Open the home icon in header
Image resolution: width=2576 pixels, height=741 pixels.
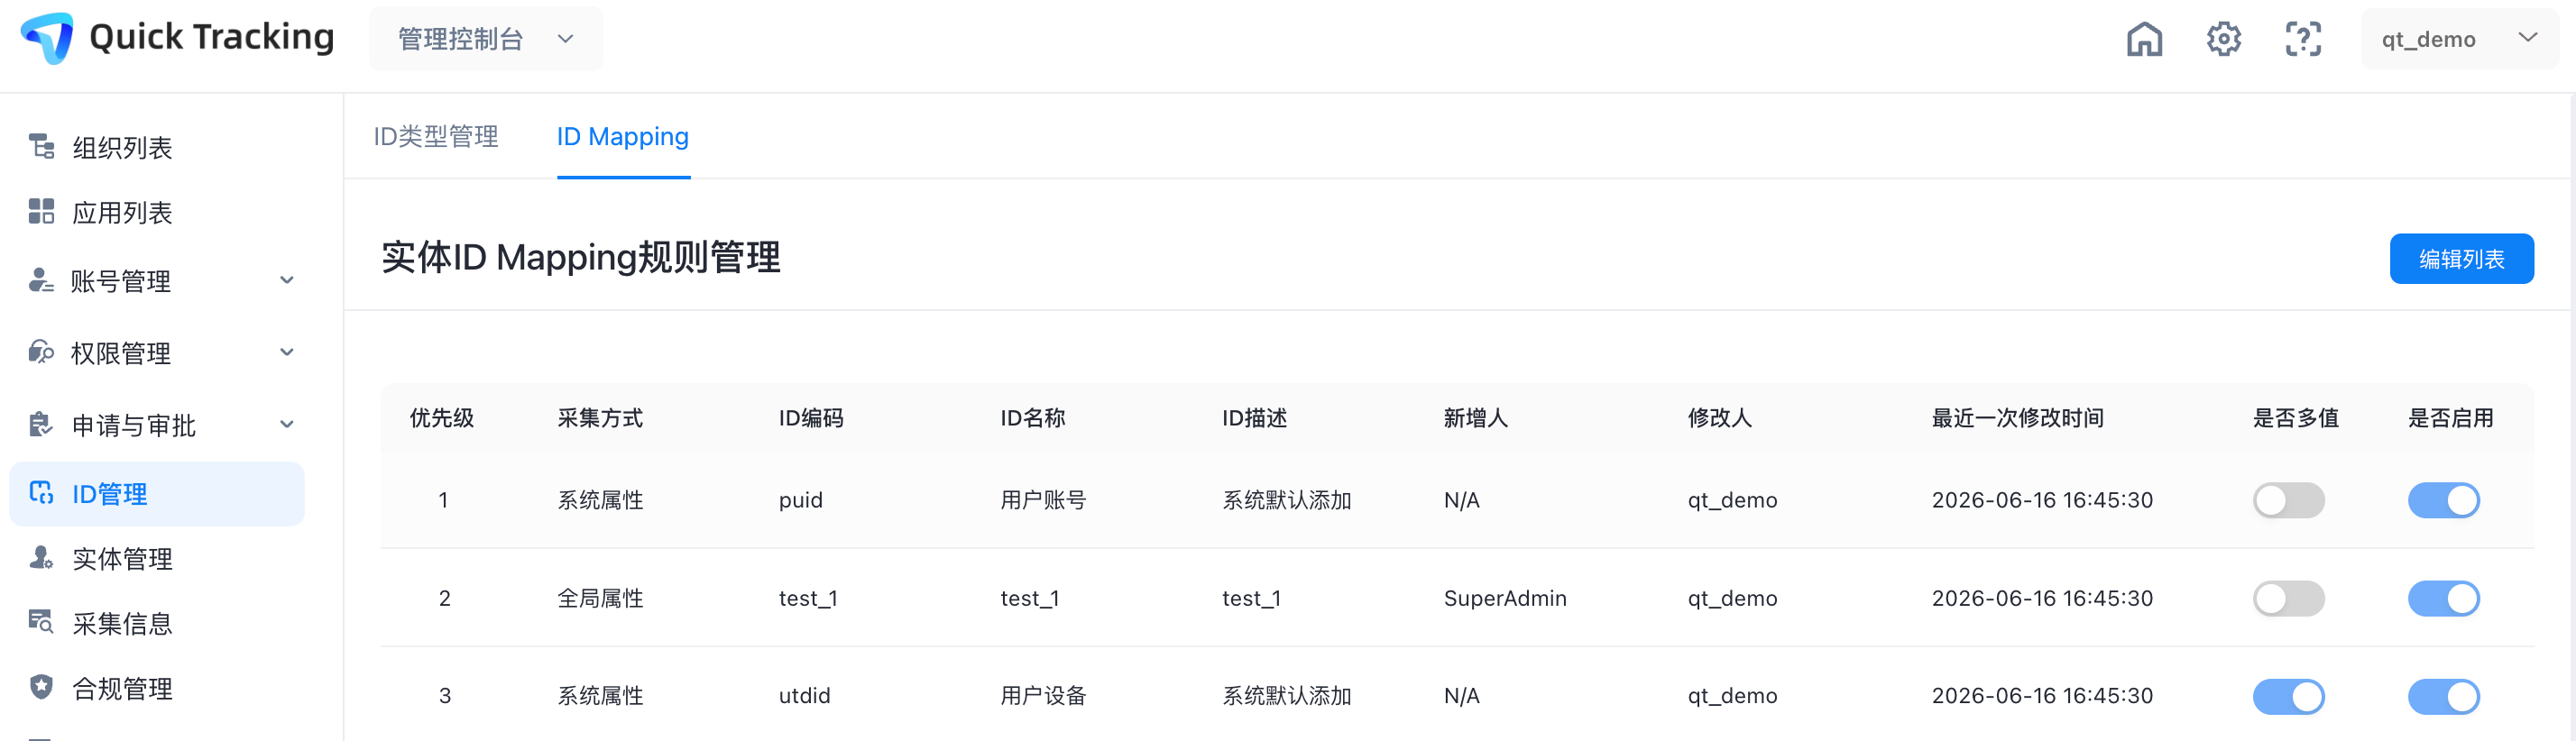pyautogui.click(x=2144, y=39)
